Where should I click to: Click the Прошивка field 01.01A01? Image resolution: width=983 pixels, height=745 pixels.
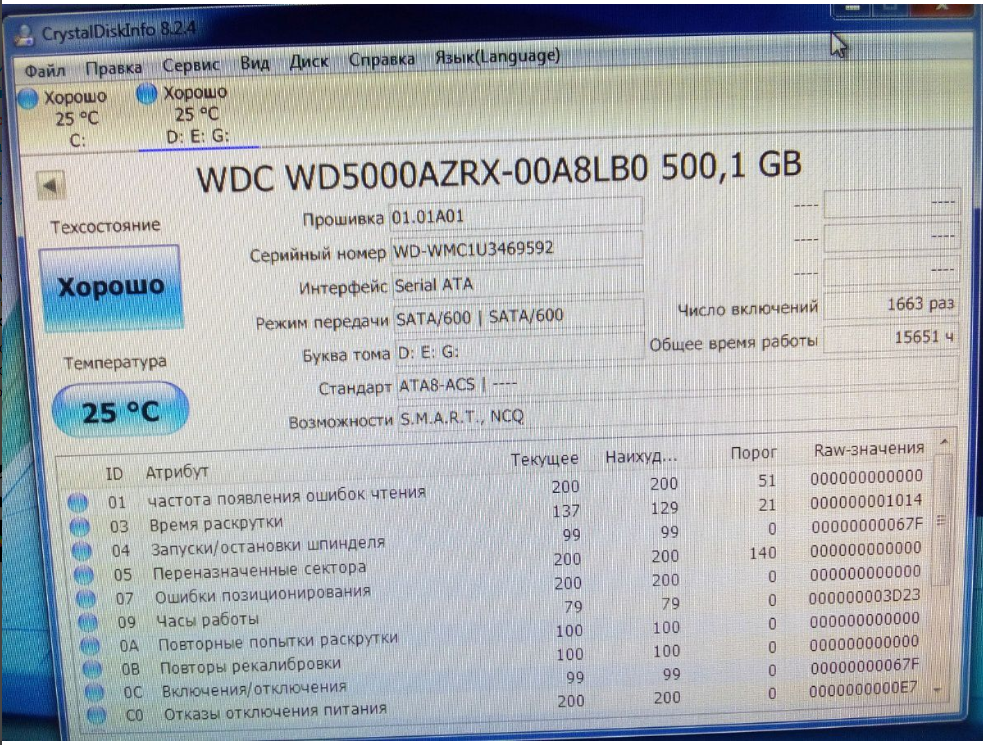515,216
